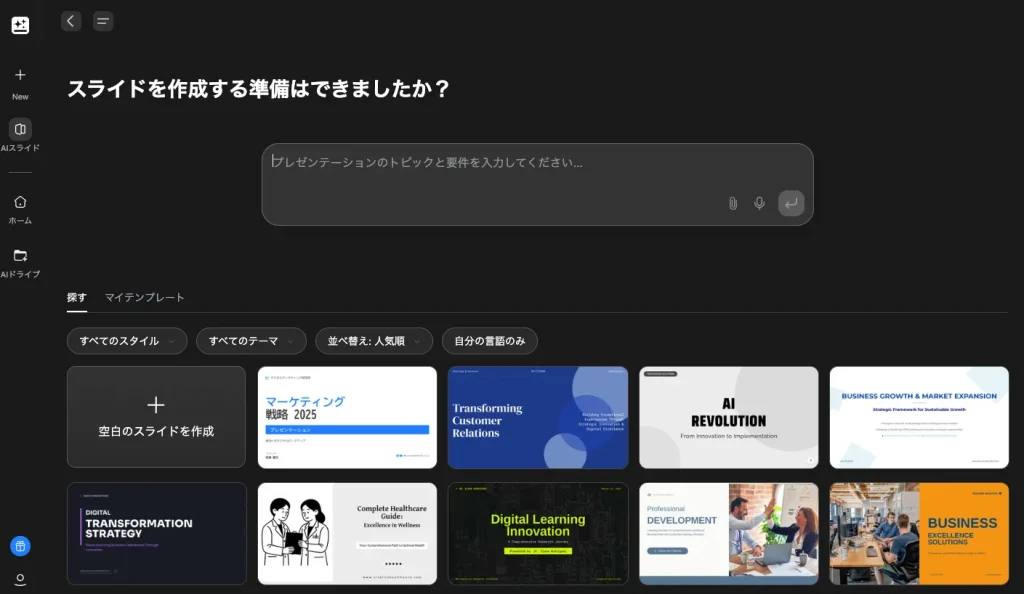Open the user avatar at the bottom left
The width and height of the screenshot is (1024, 594).
[x=20, y=580]
